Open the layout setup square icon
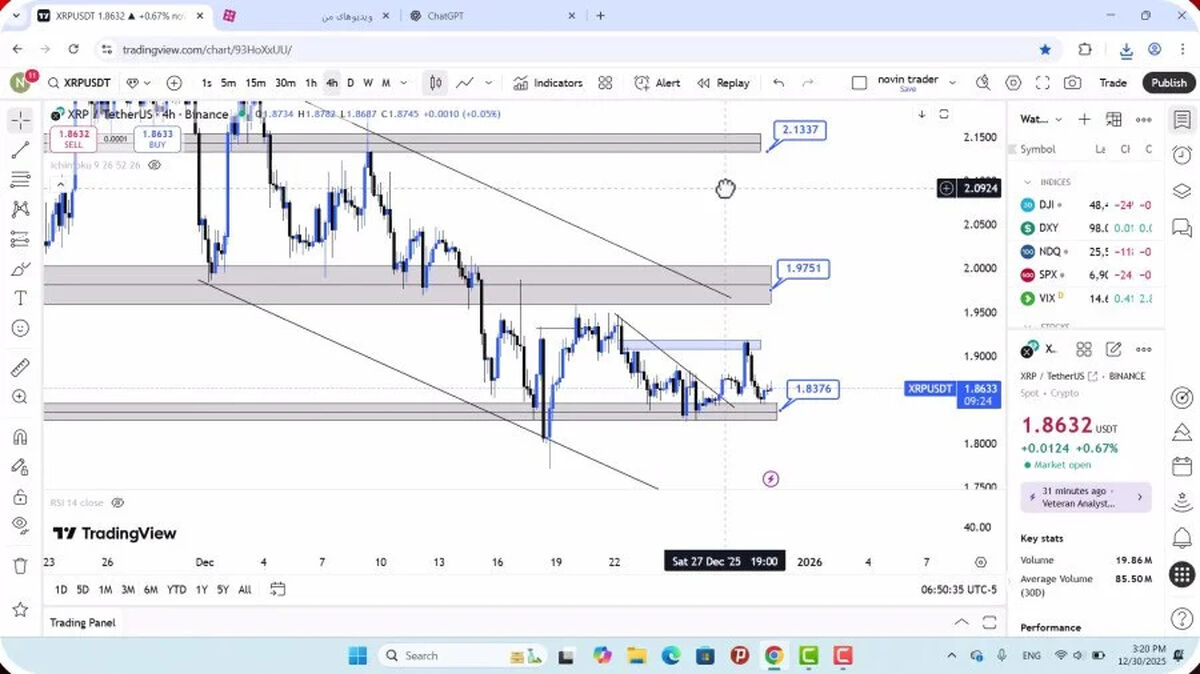This screenshot has width=1200, height=674. [x=859, y=83]
